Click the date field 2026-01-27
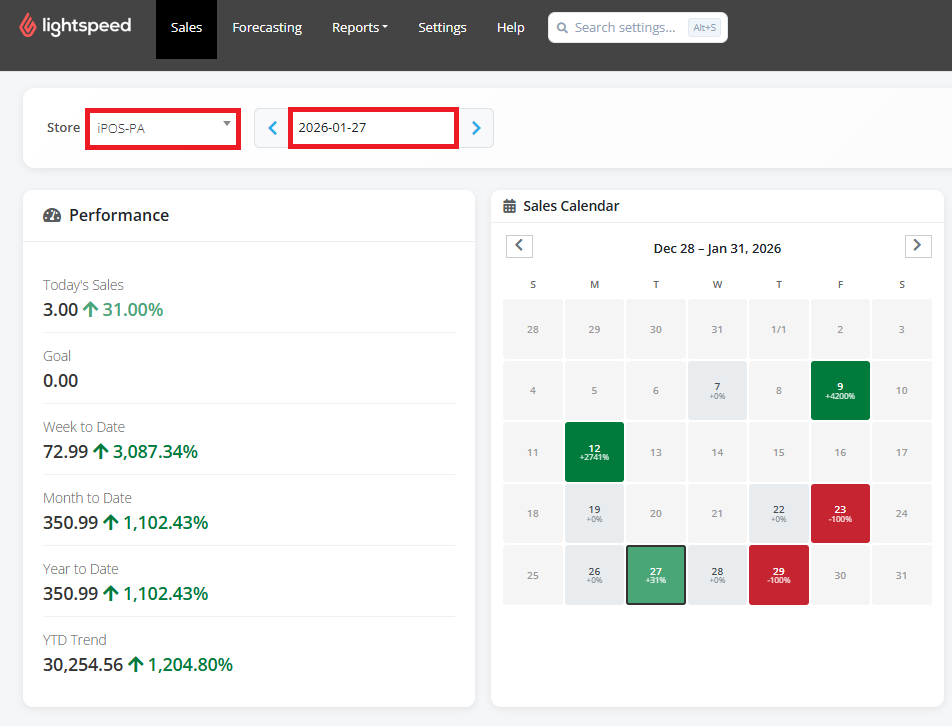The width and height of the screenshot is (952, 726). click(x=373, y=128)
